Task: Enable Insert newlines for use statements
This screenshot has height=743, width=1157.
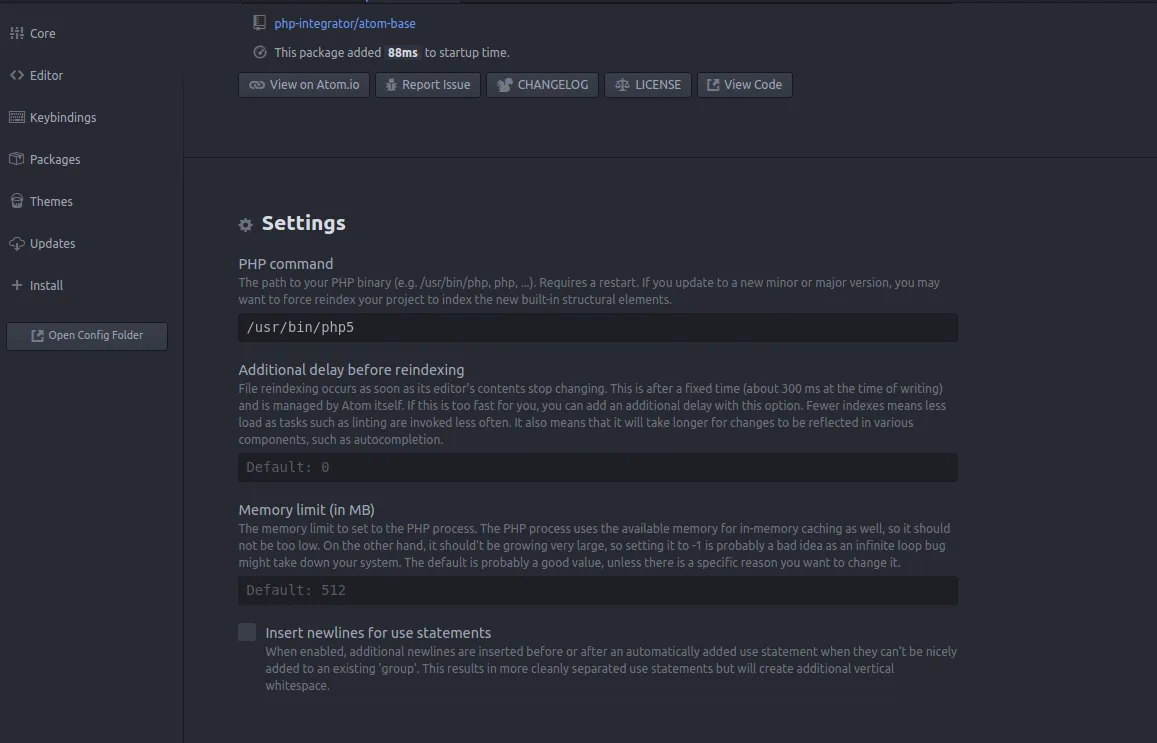Action: pyautogui.click(x=247, y=632)
